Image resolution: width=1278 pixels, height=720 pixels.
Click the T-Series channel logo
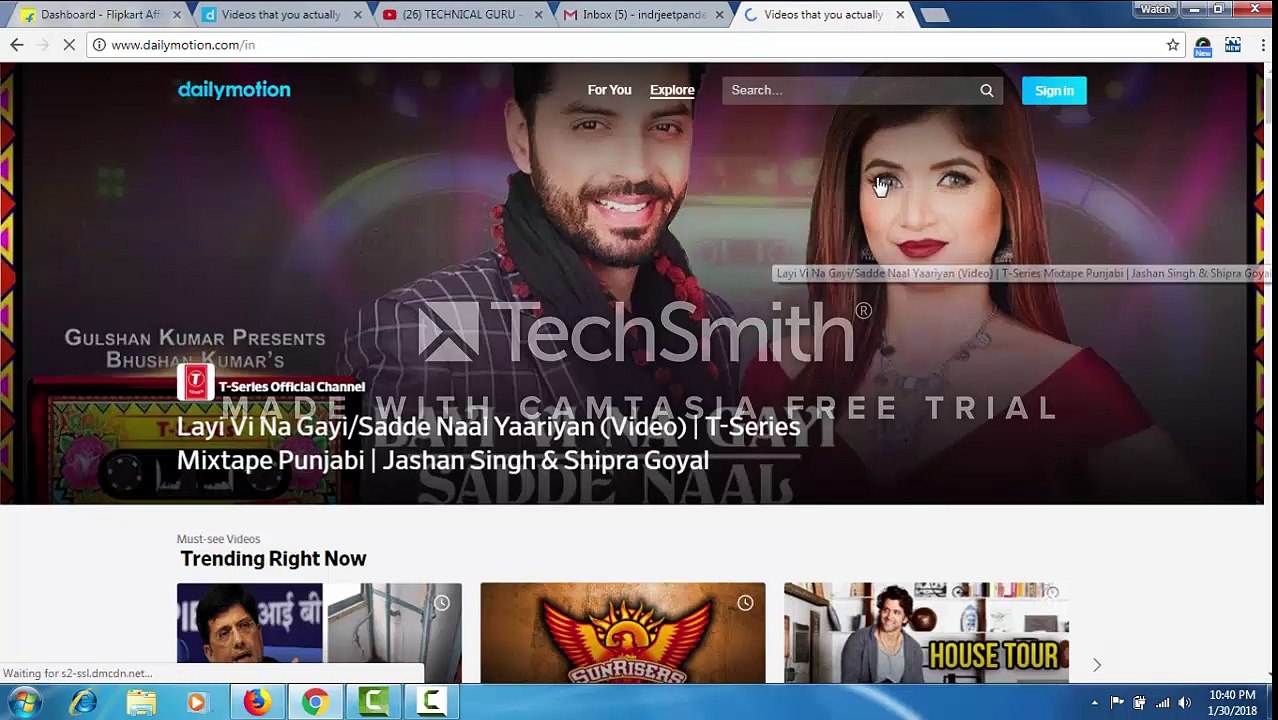195,382
